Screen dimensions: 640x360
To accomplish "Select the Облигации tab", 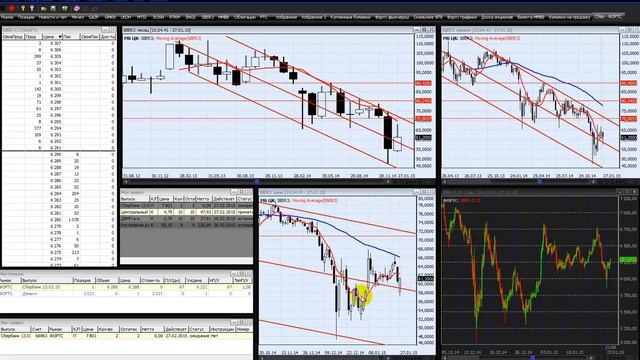I will click(x=244, y=17).
